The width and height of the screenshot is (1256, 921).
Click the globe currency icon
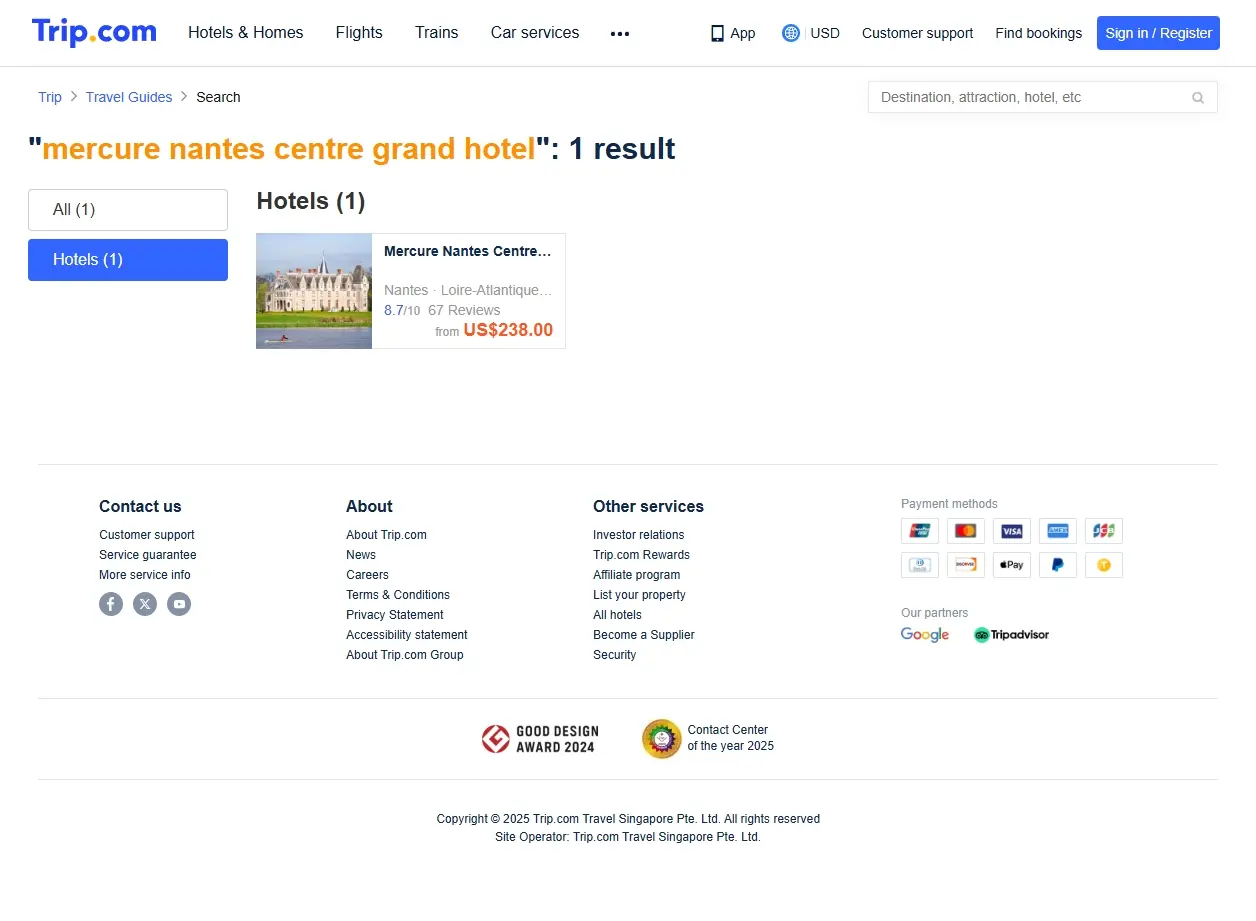791,33
